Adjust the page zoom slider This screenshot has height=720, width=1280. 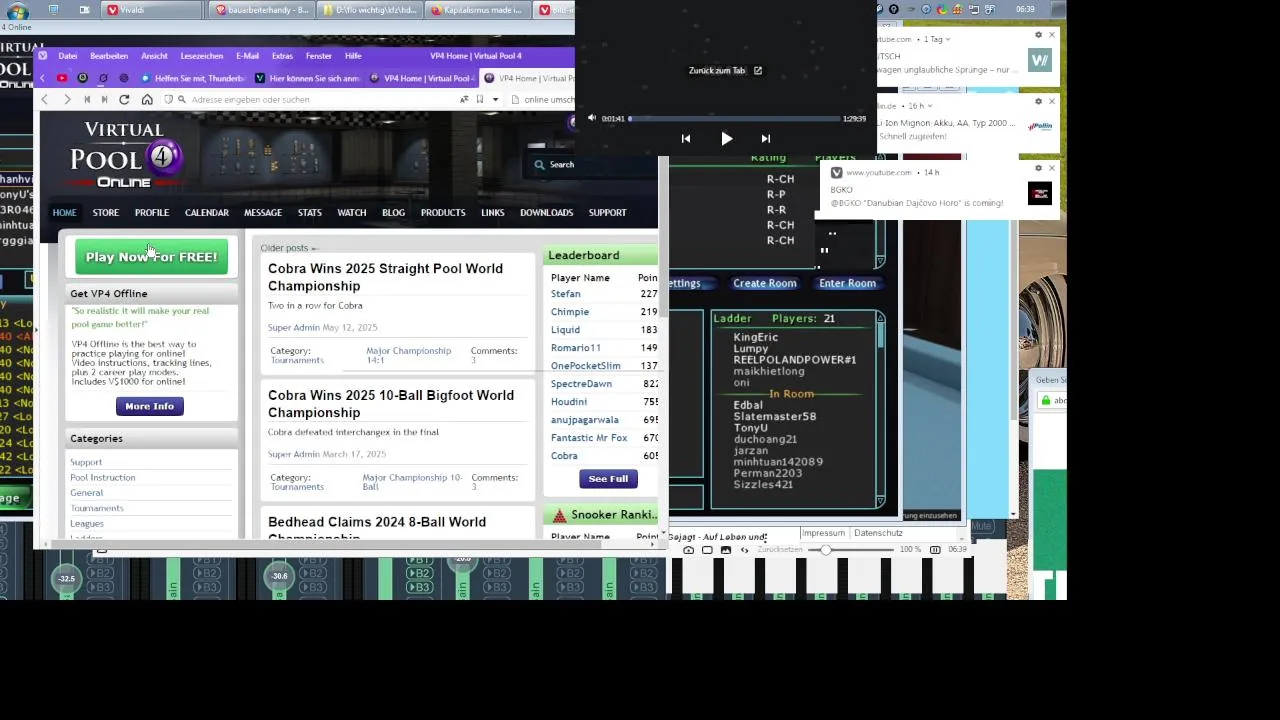click(850, 550)
